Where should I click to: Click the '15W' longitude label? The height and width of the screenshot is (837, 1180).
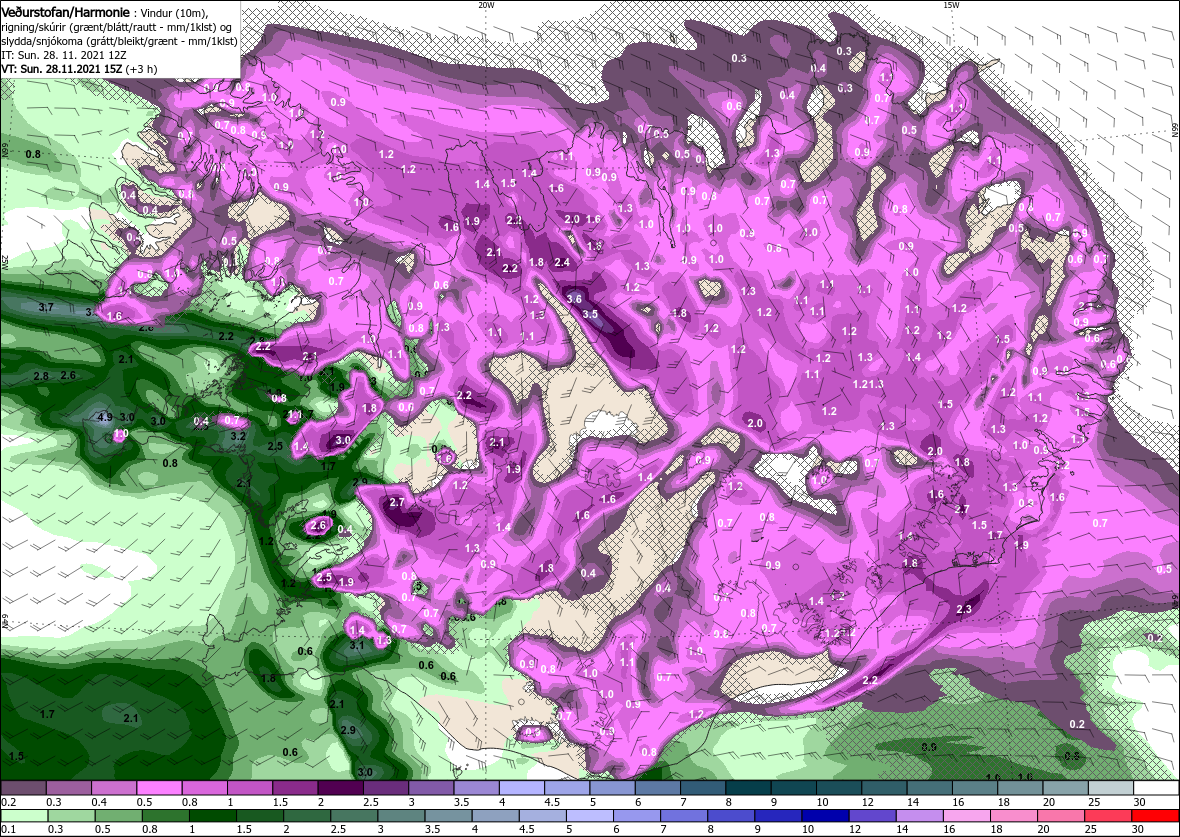[951, 5]
